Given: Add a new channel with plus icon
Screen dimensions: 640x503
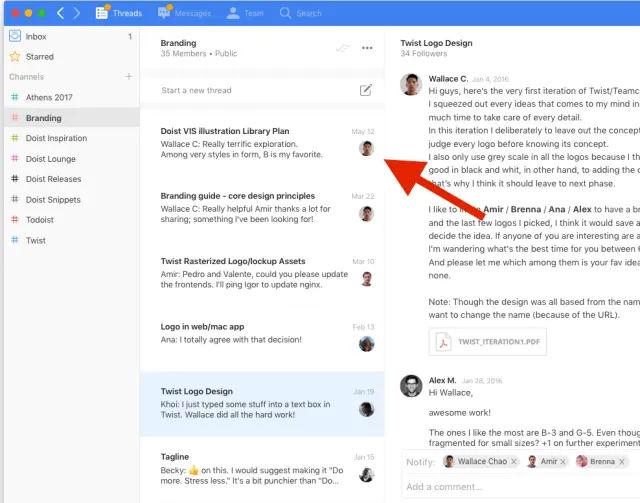Looking at the screenshot, I should coord(128,77).
